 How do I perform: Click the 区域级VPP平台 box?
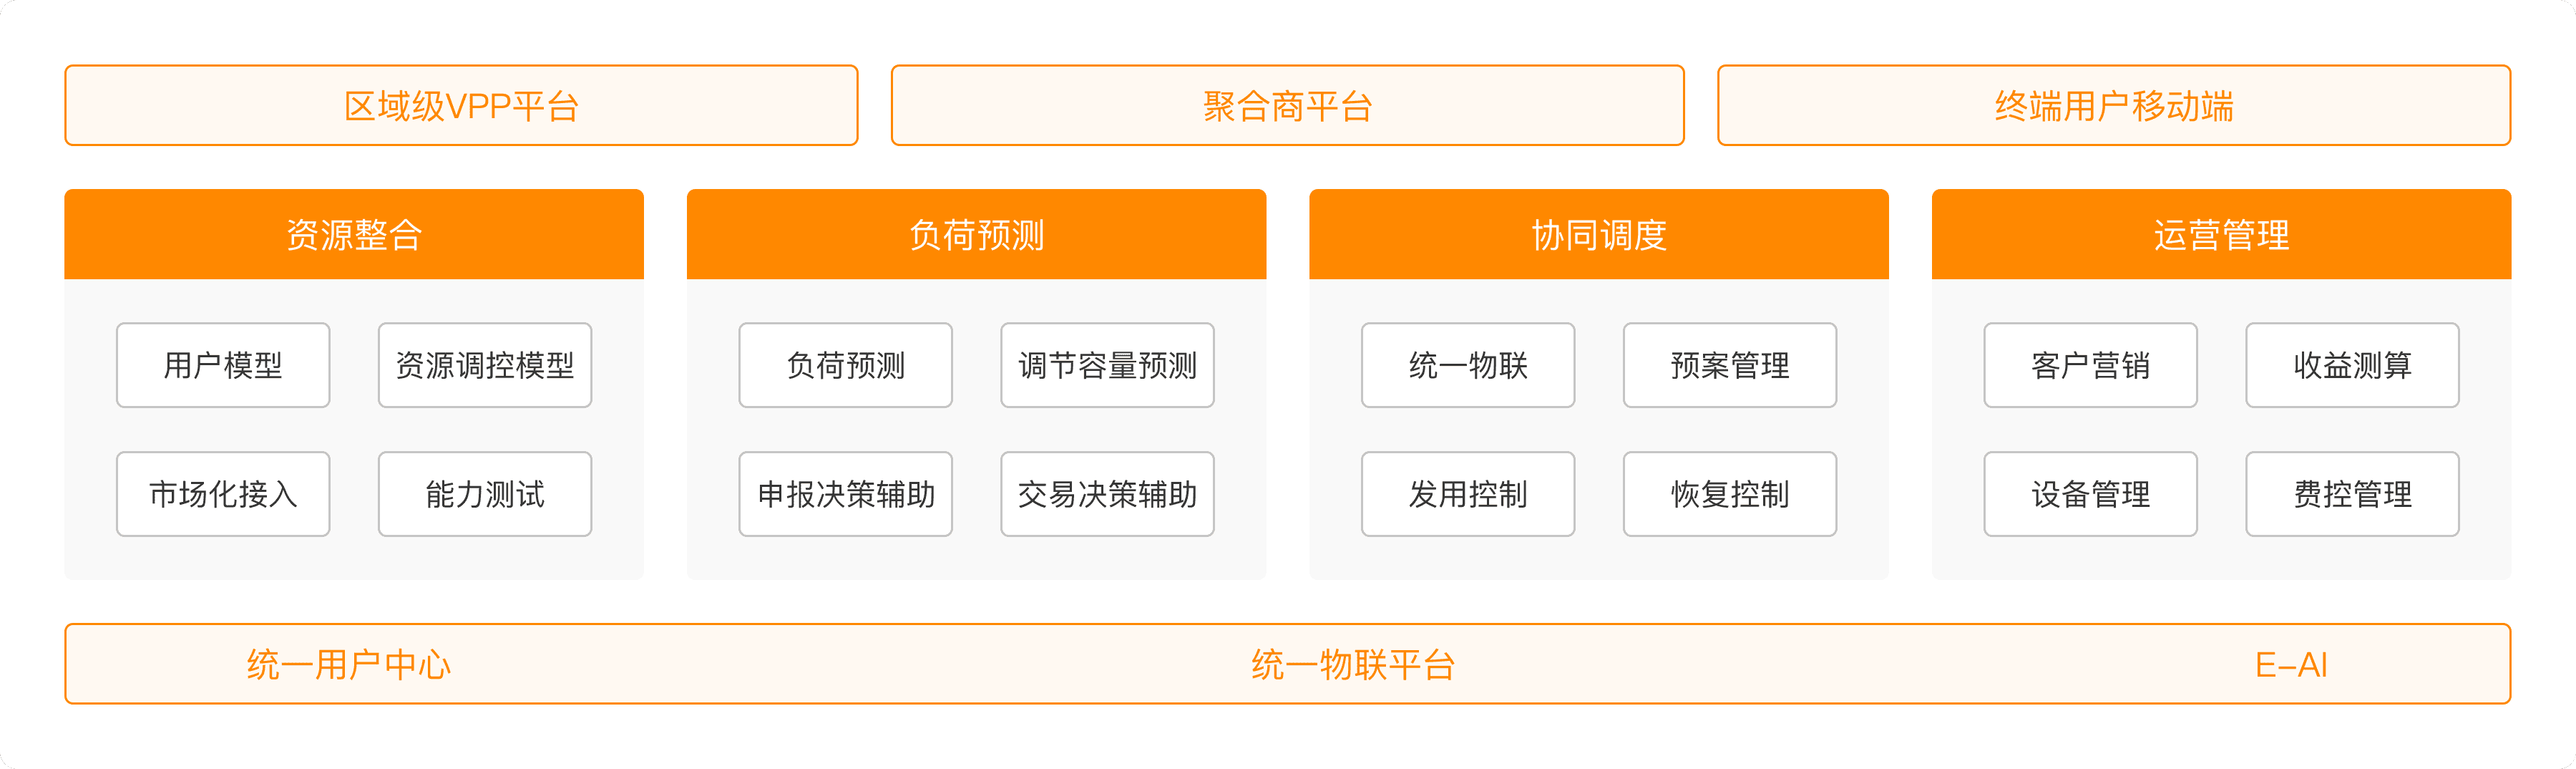(x=461, y=106)
